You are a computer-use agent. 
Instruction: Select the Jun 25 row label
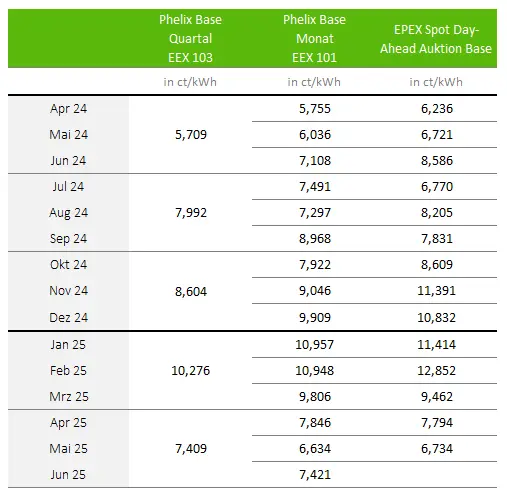pos(68,475)
